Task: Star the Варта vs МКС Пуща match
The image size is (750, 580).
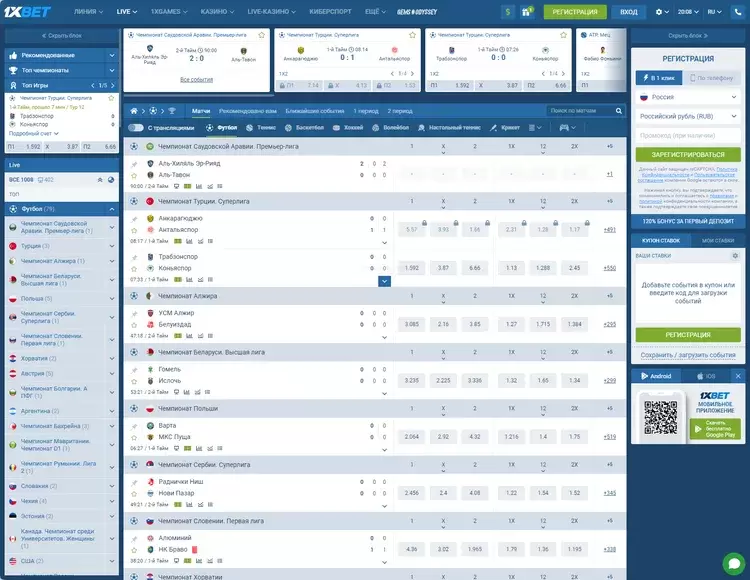Action: tap(134, 437)
